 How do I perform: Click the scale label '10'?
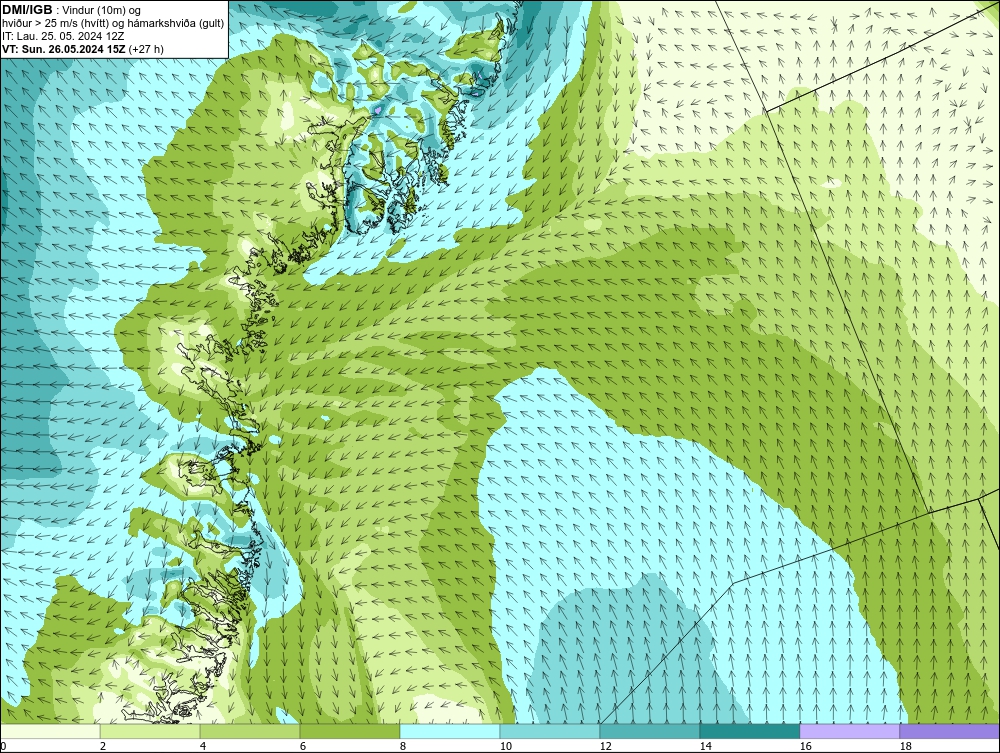click(x=505, y=746)
